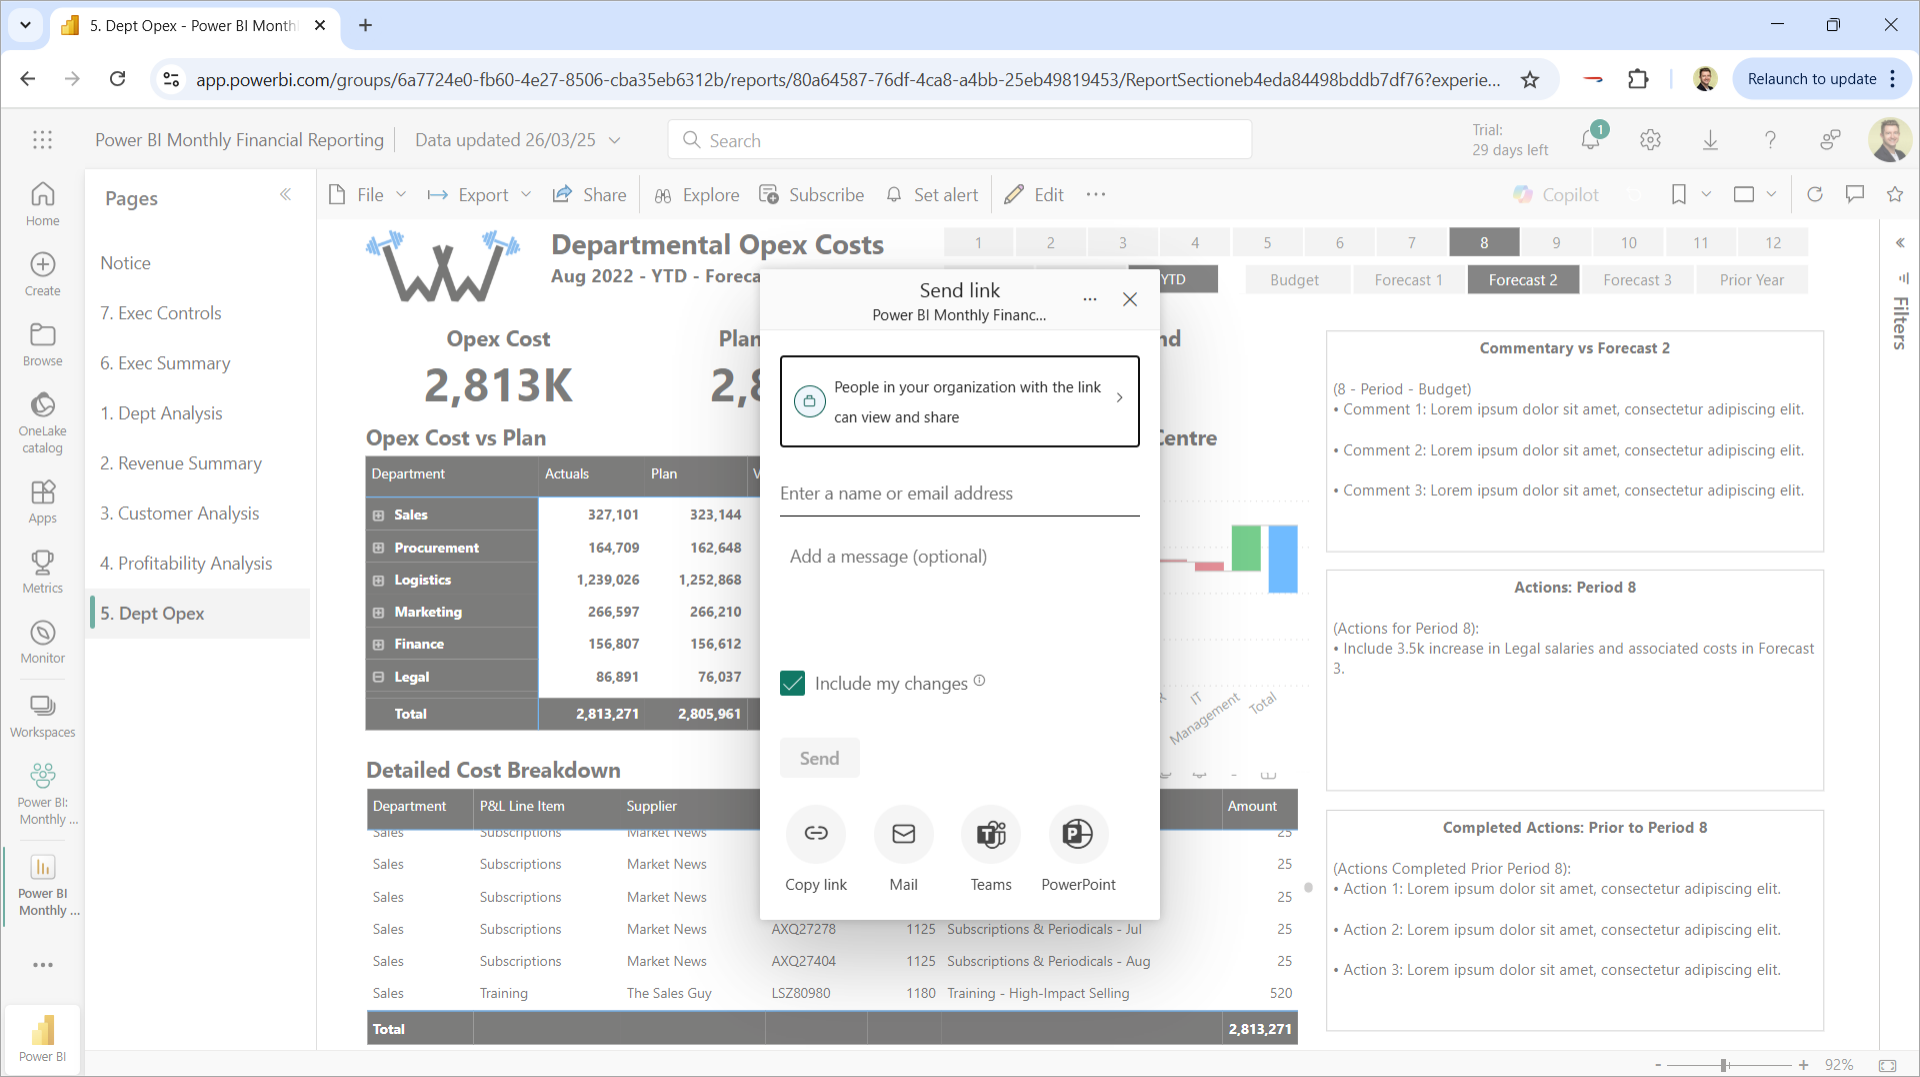Viewport: 1920px width, 1077px height.
Task: Open the Monitor hub
Action: pyautogui.click(x=42, y=641)
